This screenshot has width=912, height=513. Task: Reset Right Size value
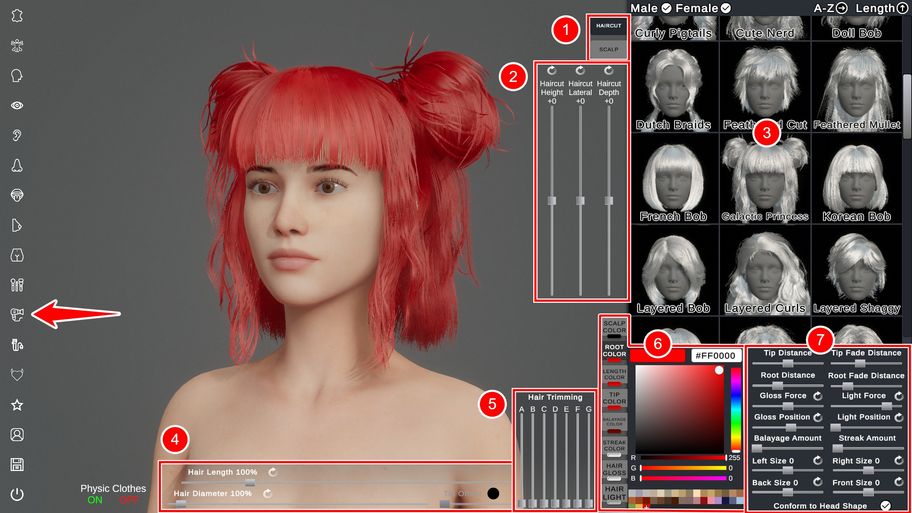coord(899,460)
